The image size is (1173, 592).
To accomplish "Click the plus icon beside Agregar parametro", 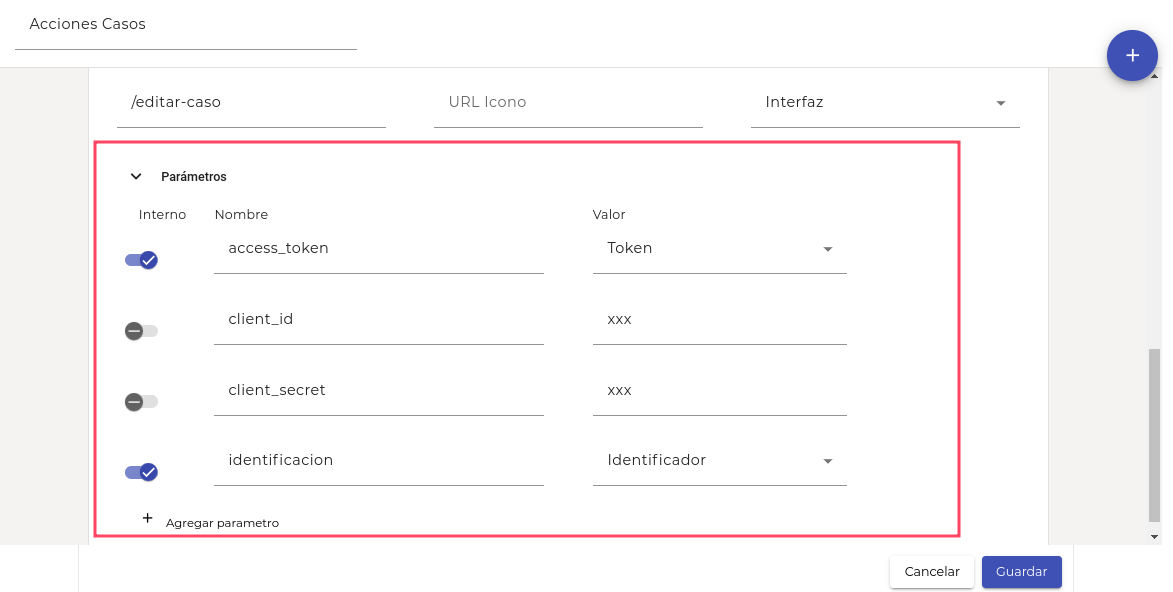I will tap(148, 519).
